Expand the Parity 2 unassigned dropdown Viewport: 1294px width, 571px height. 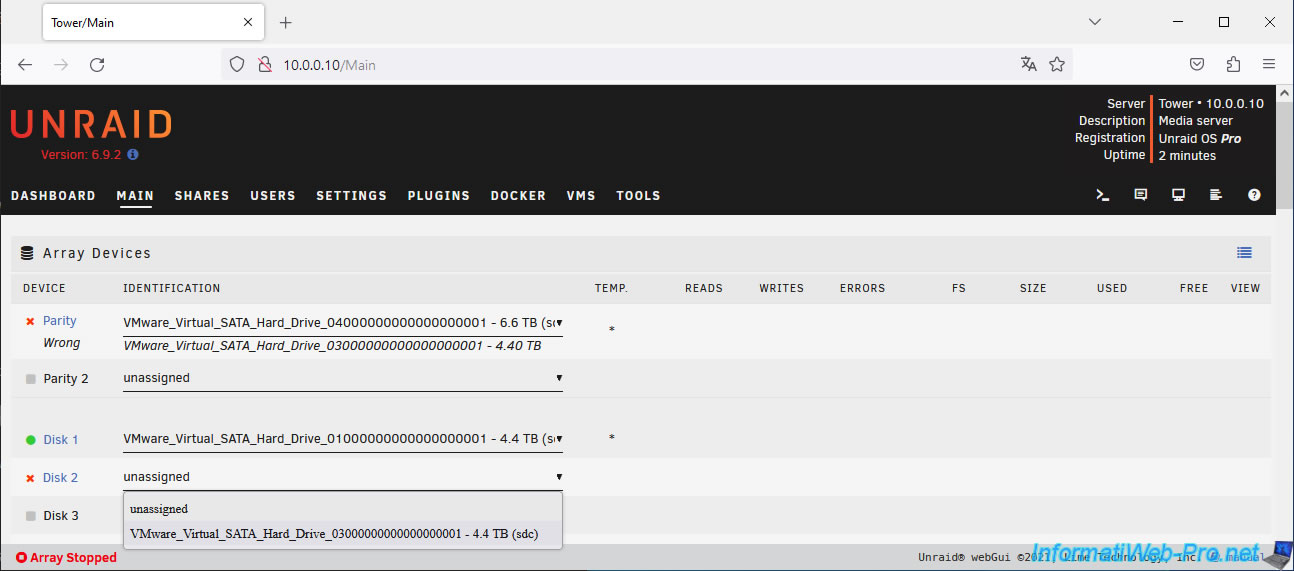pyautogui.click(x=342, y=379)
